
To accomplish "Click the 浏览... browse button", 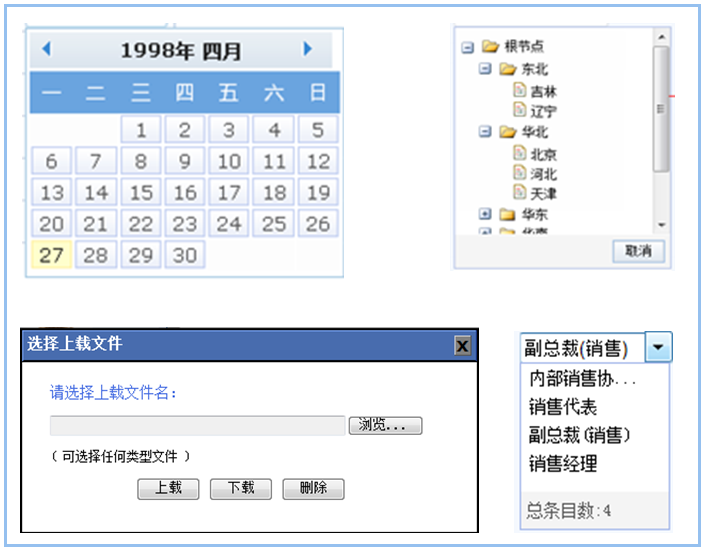I will point(385,426).
